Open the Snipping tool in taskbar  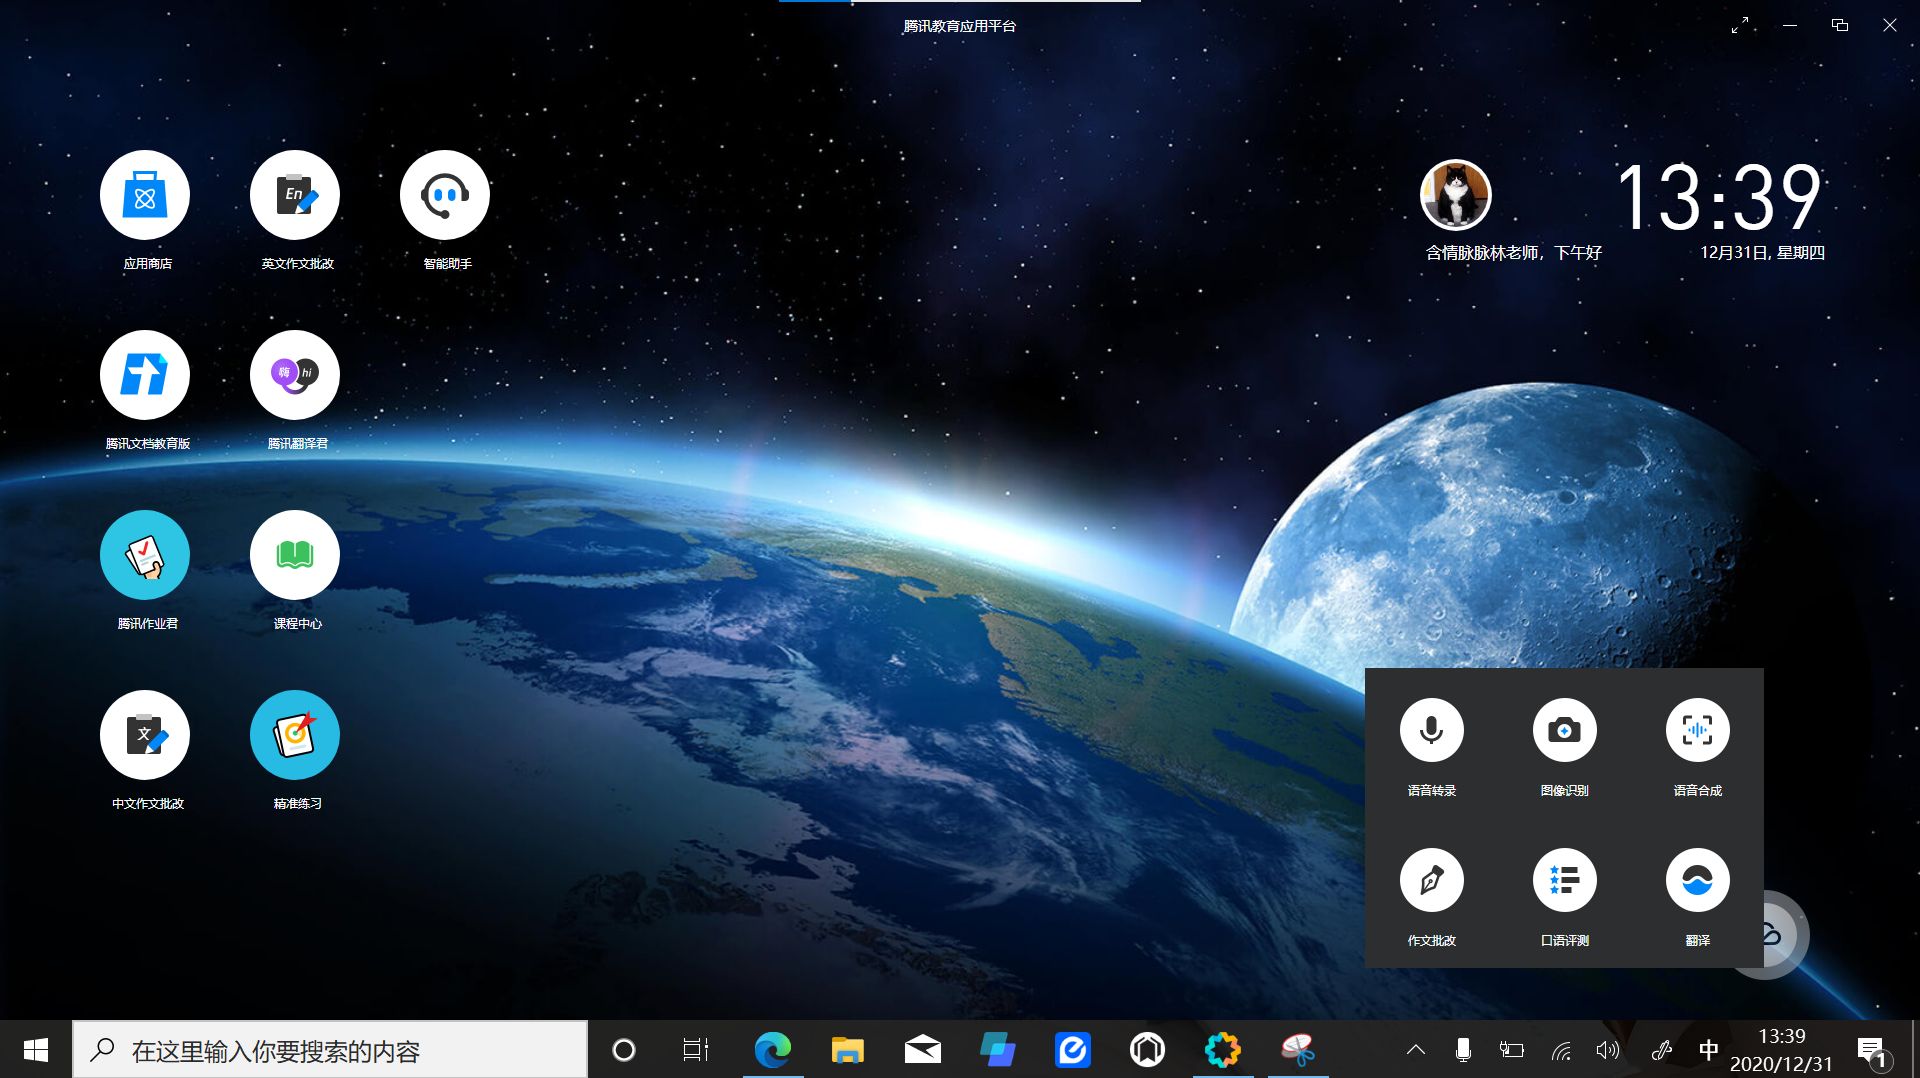1298,1050
